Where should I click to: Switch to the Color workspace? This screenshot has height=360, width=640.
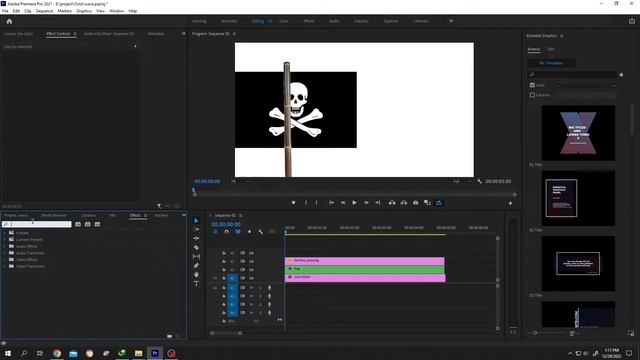coord(284,21)
